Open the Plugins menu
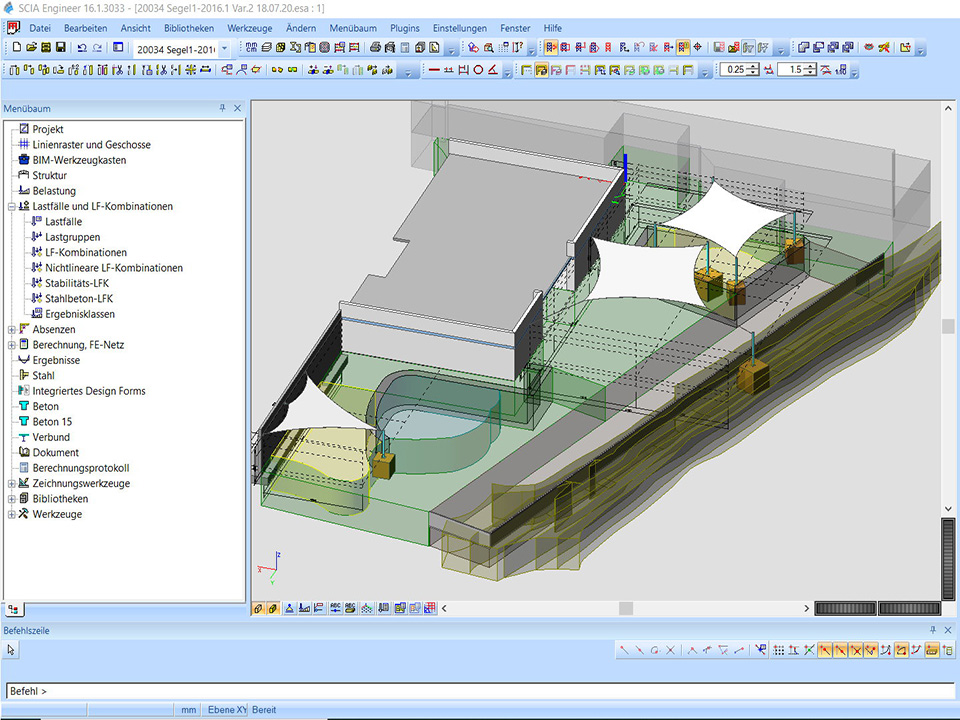Image resolution: width=960 pixels, height=720 pixels. 405,28
